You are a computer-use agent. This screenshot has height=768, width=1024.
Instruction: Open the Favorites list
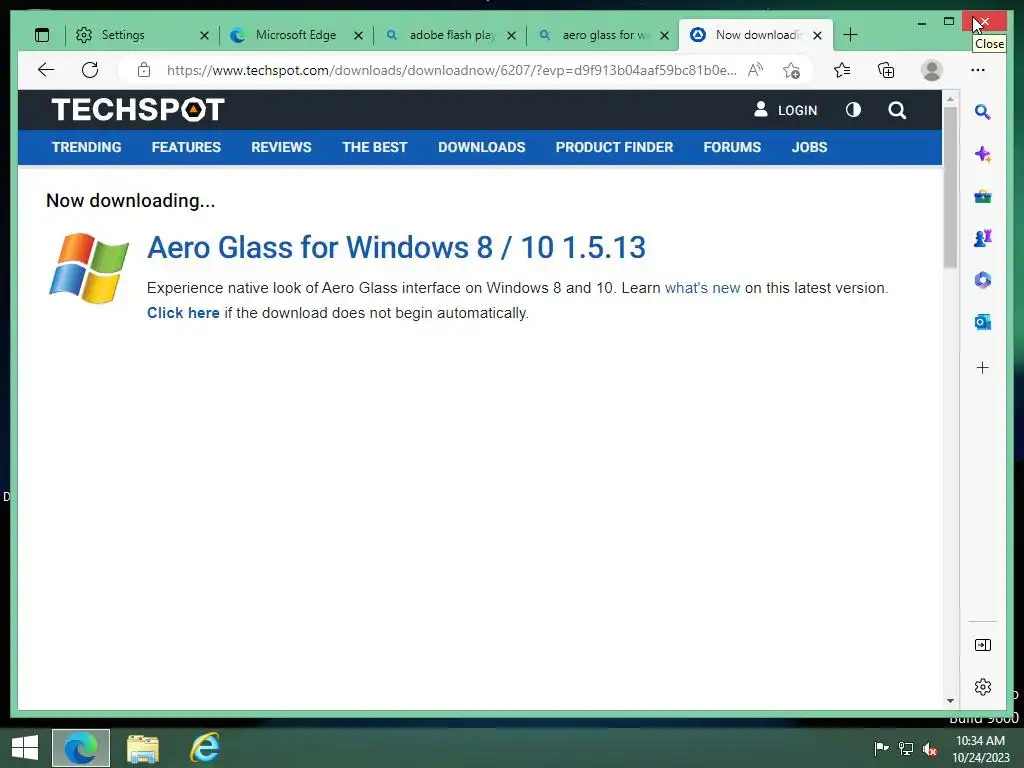(x=842, y=70)
